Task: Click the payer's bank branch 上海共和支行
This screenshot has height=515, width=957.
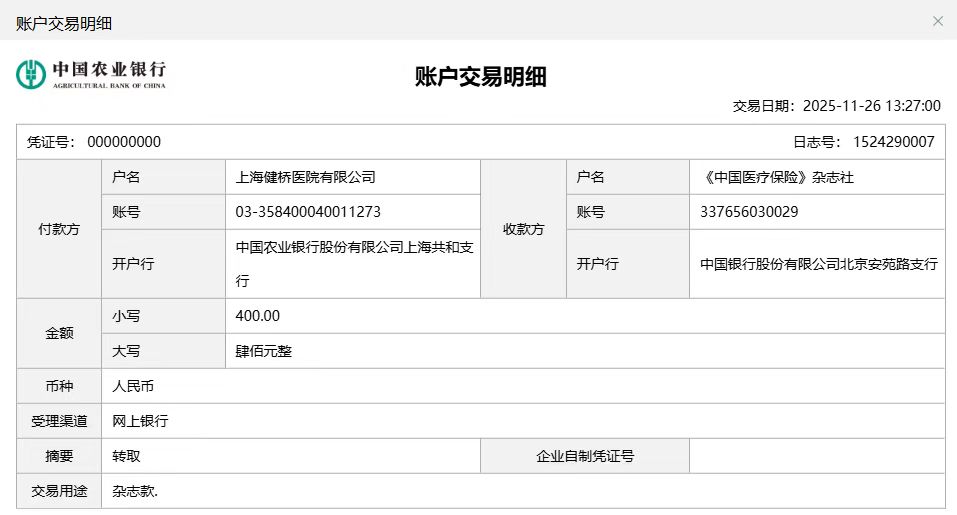Action: point(353,264)
